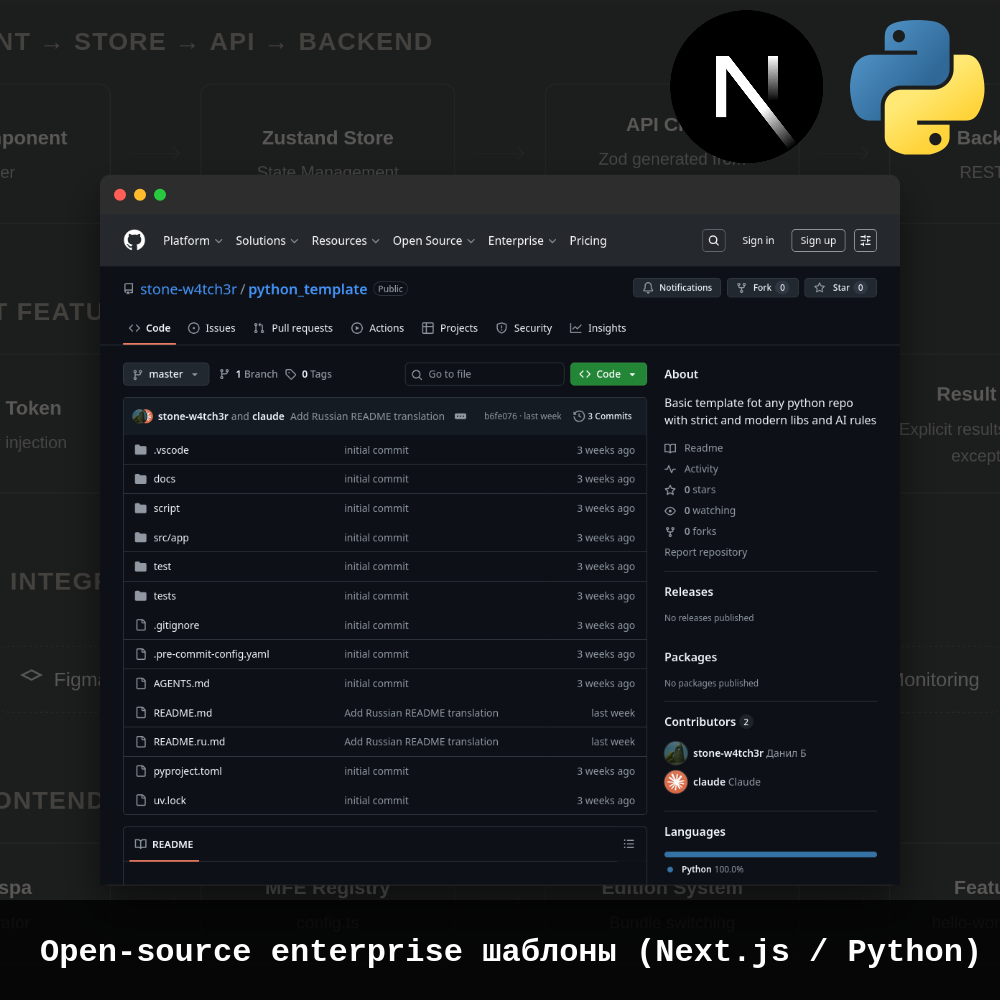1000x1000 pixels.
Task: Open the GitHub logo home link
Action: pos(134,240)
